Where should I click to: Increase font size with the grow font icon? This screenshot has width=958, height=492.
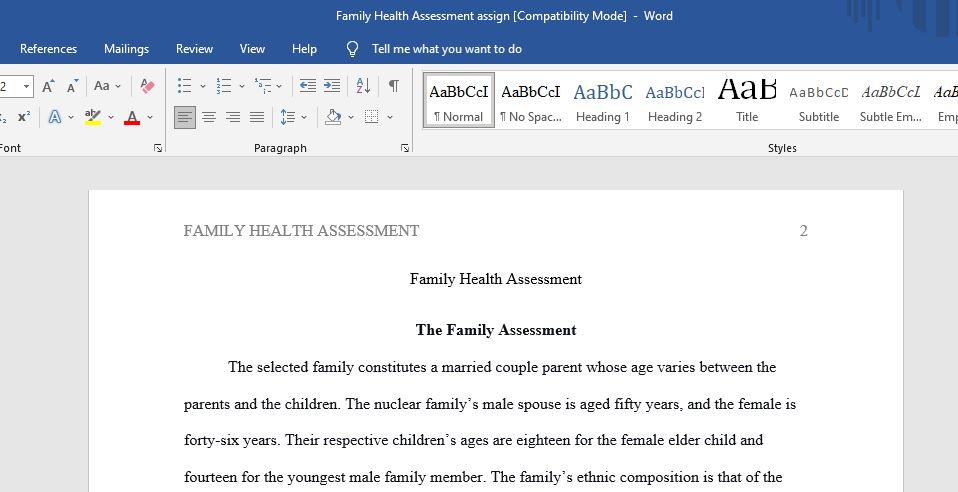(48, 86)
